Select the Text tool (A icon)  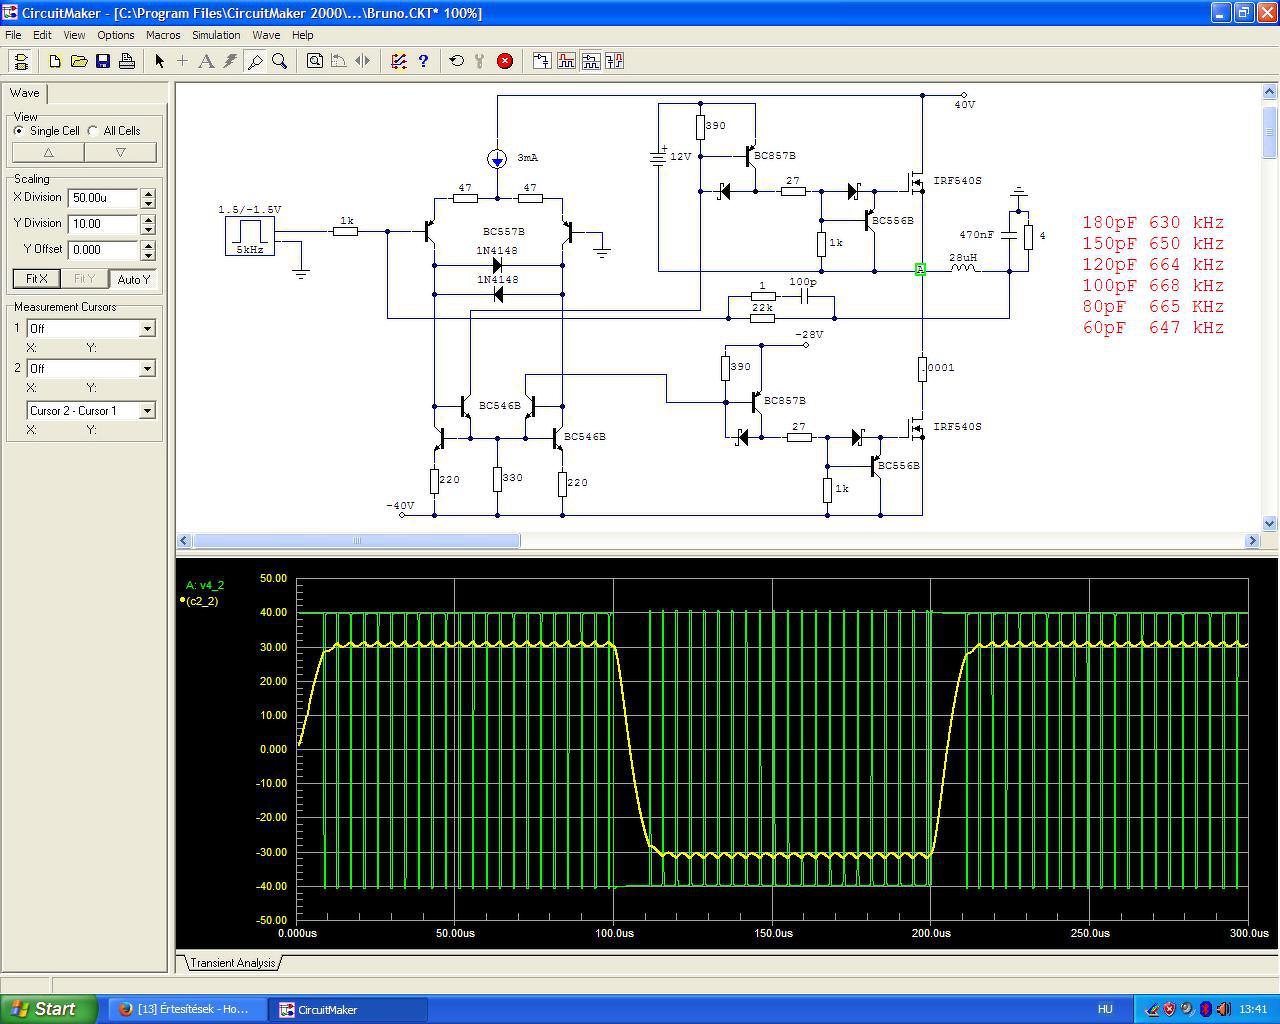point(206,61)
